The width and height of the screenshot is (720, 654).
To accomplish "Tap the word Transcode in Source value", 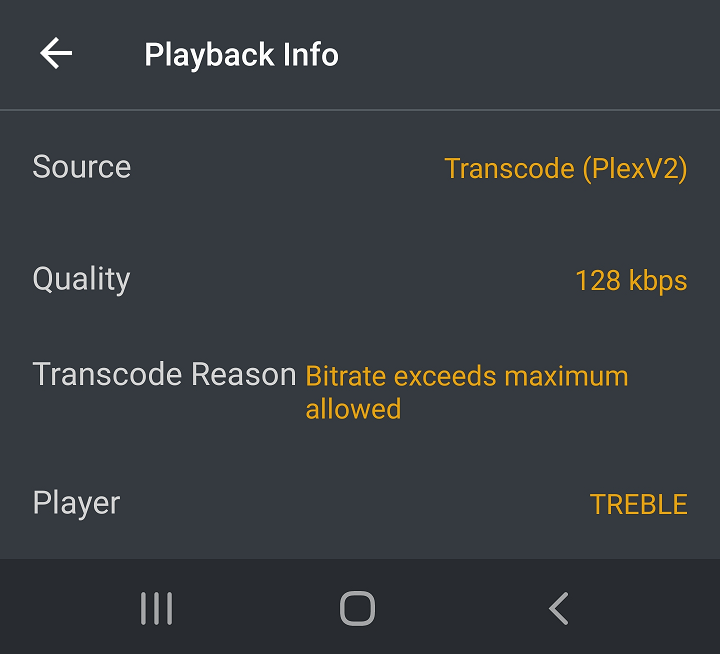I will 509,168.
